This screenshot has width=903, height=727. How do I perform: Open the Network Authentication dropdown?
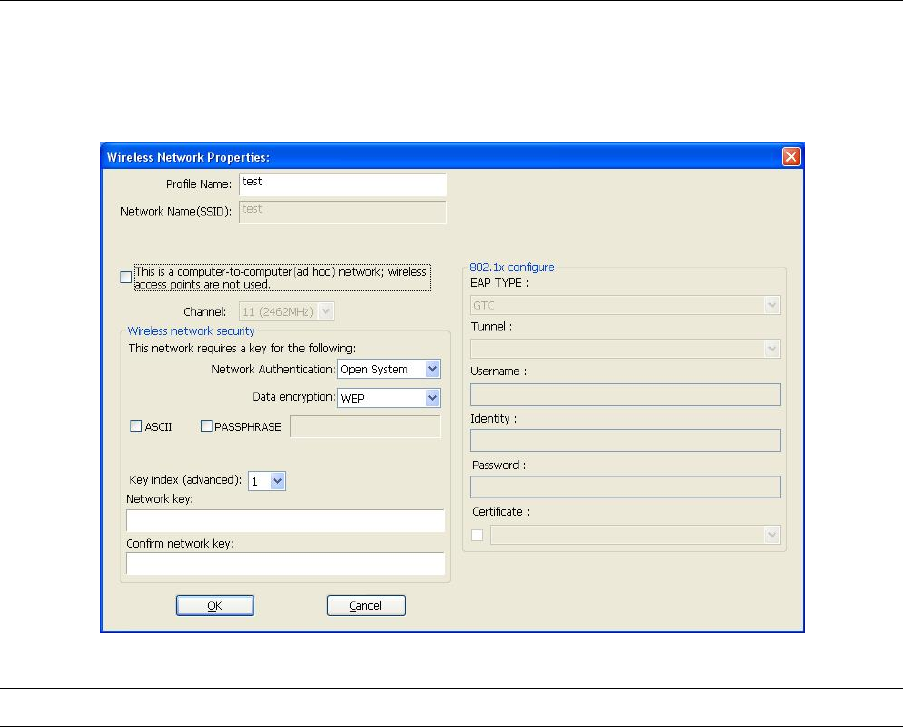[389, 369]
